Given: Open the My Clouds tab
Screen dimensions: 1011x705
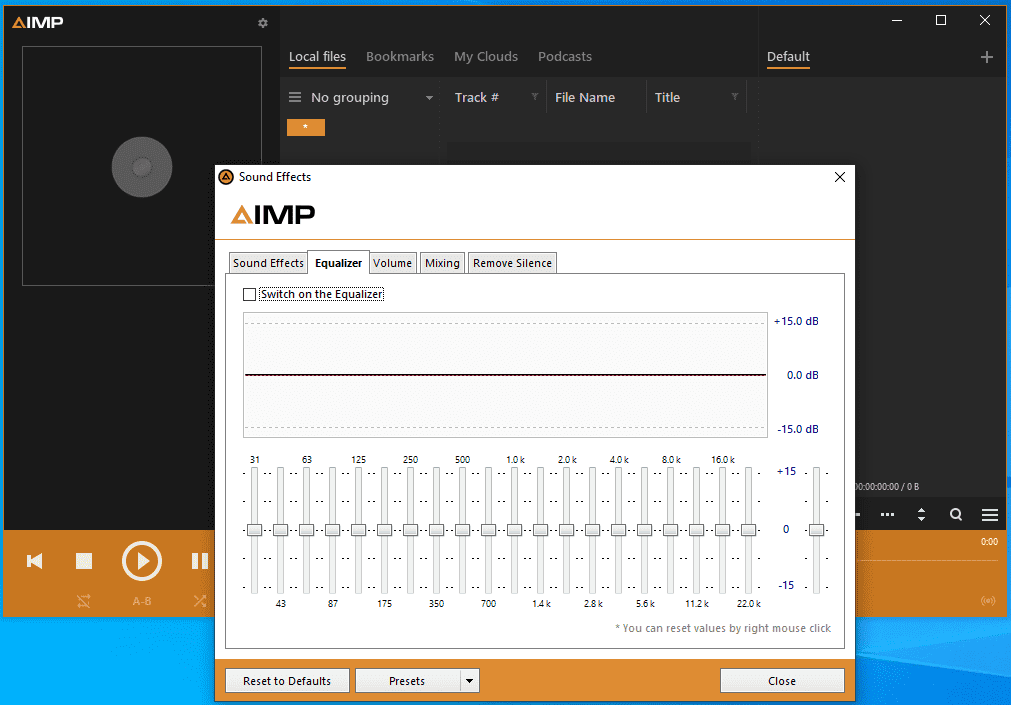Looking at the screenshot, I should pos(486,57).
